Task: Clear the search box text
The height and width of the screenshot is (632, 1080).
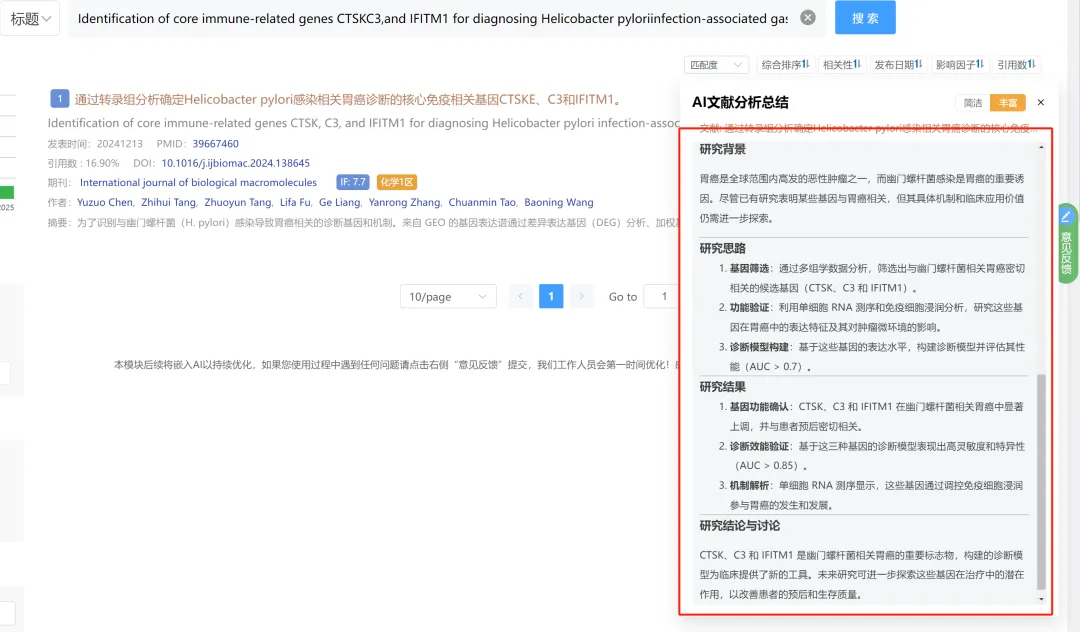Action: [x=808, y=18]
